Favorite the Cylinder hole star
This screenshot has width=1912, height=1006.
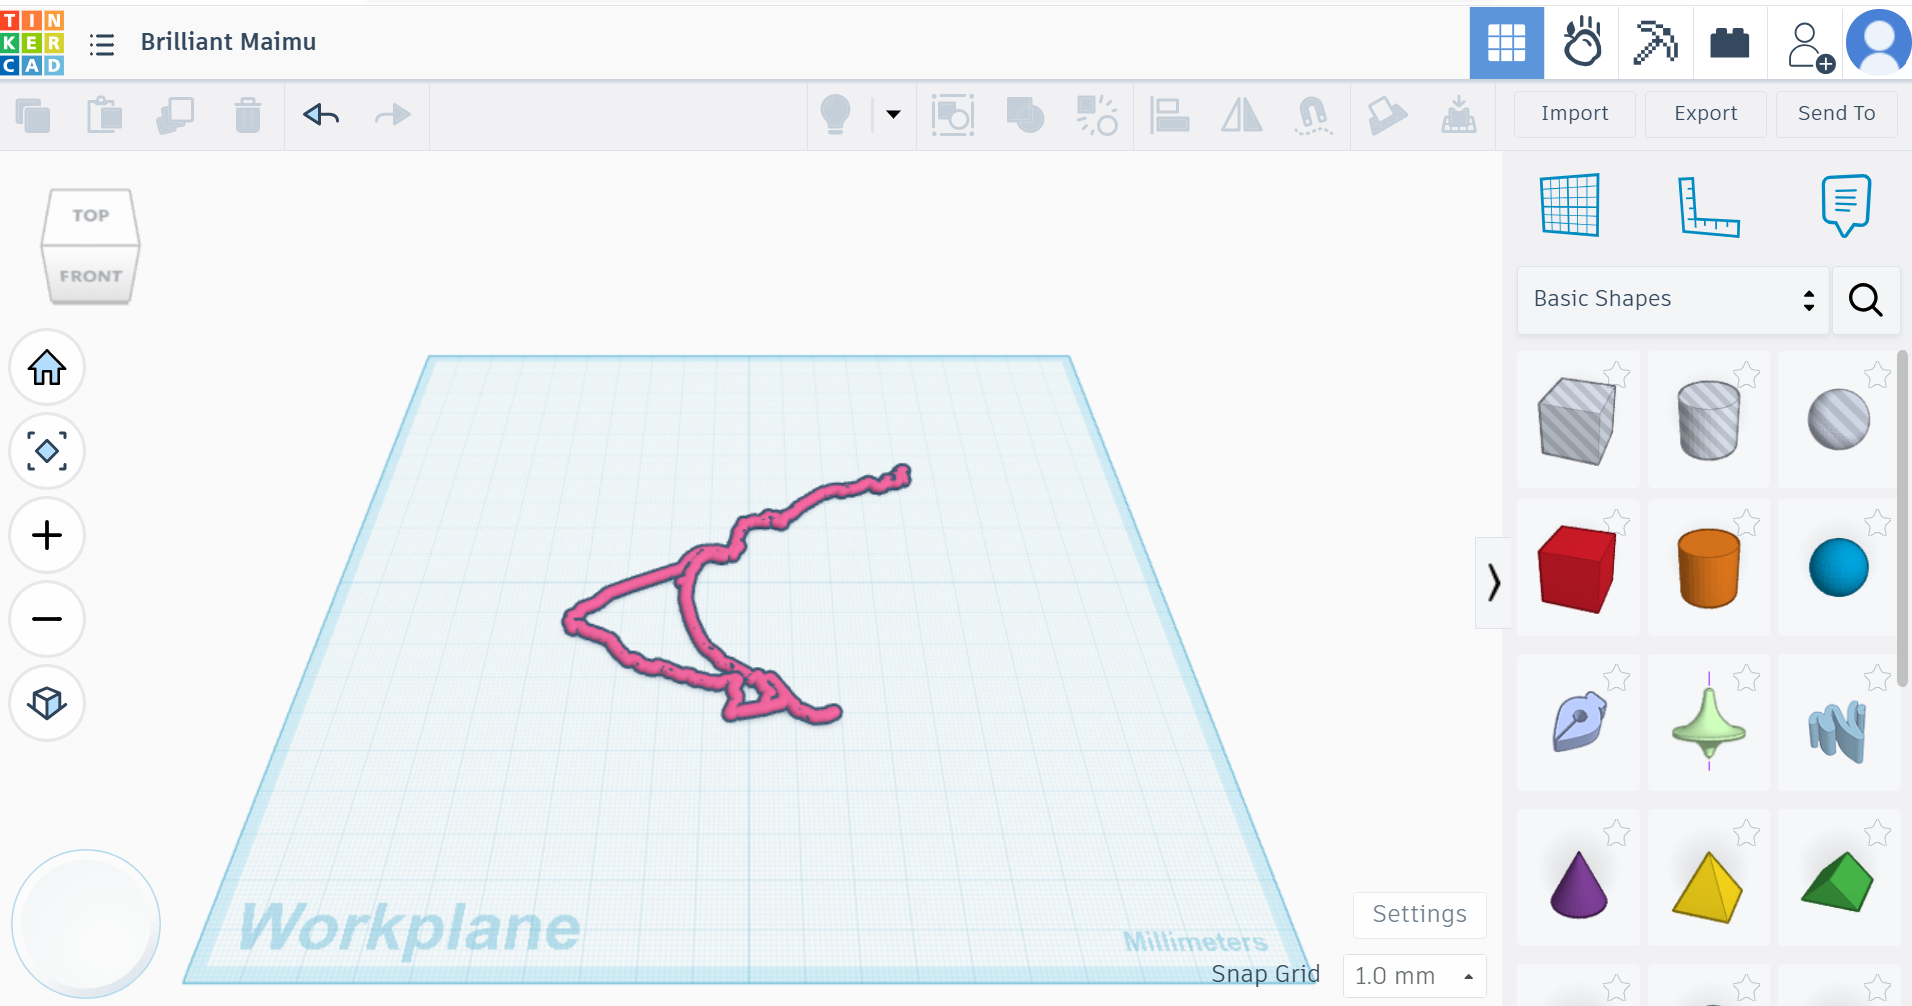coord(1747,374)
